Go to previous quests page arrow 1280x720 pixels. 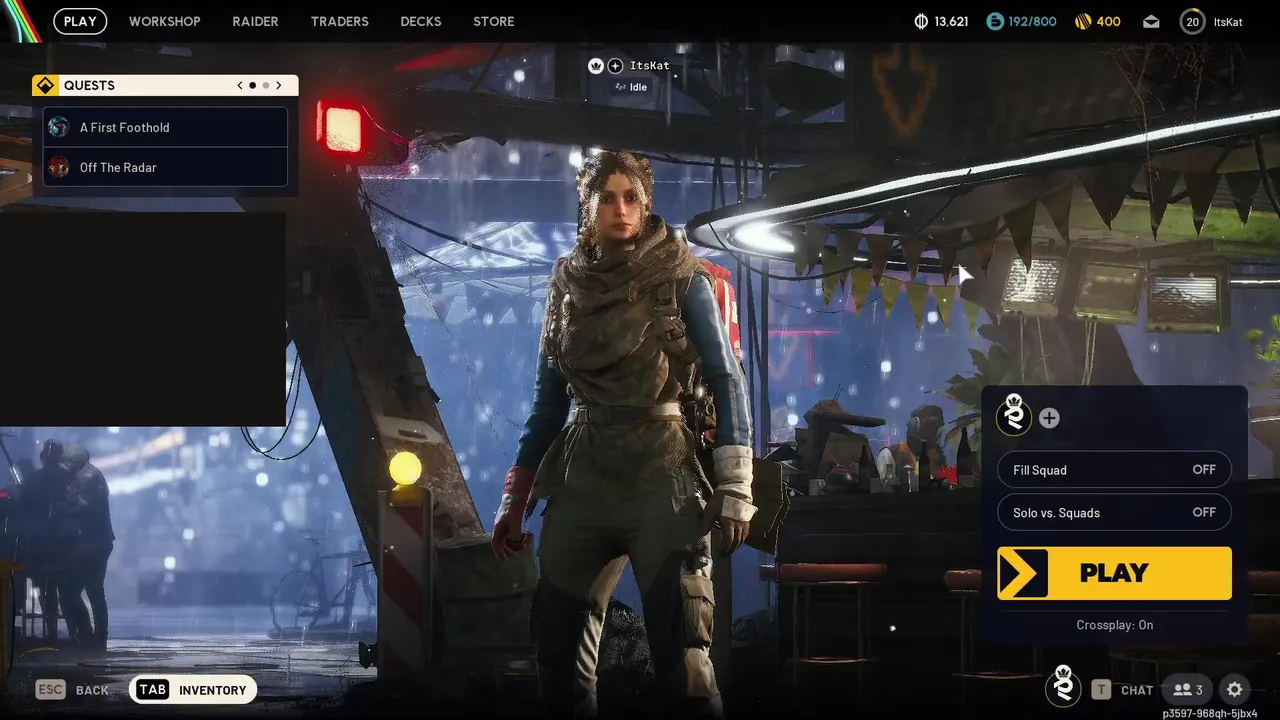pos(240,85)
